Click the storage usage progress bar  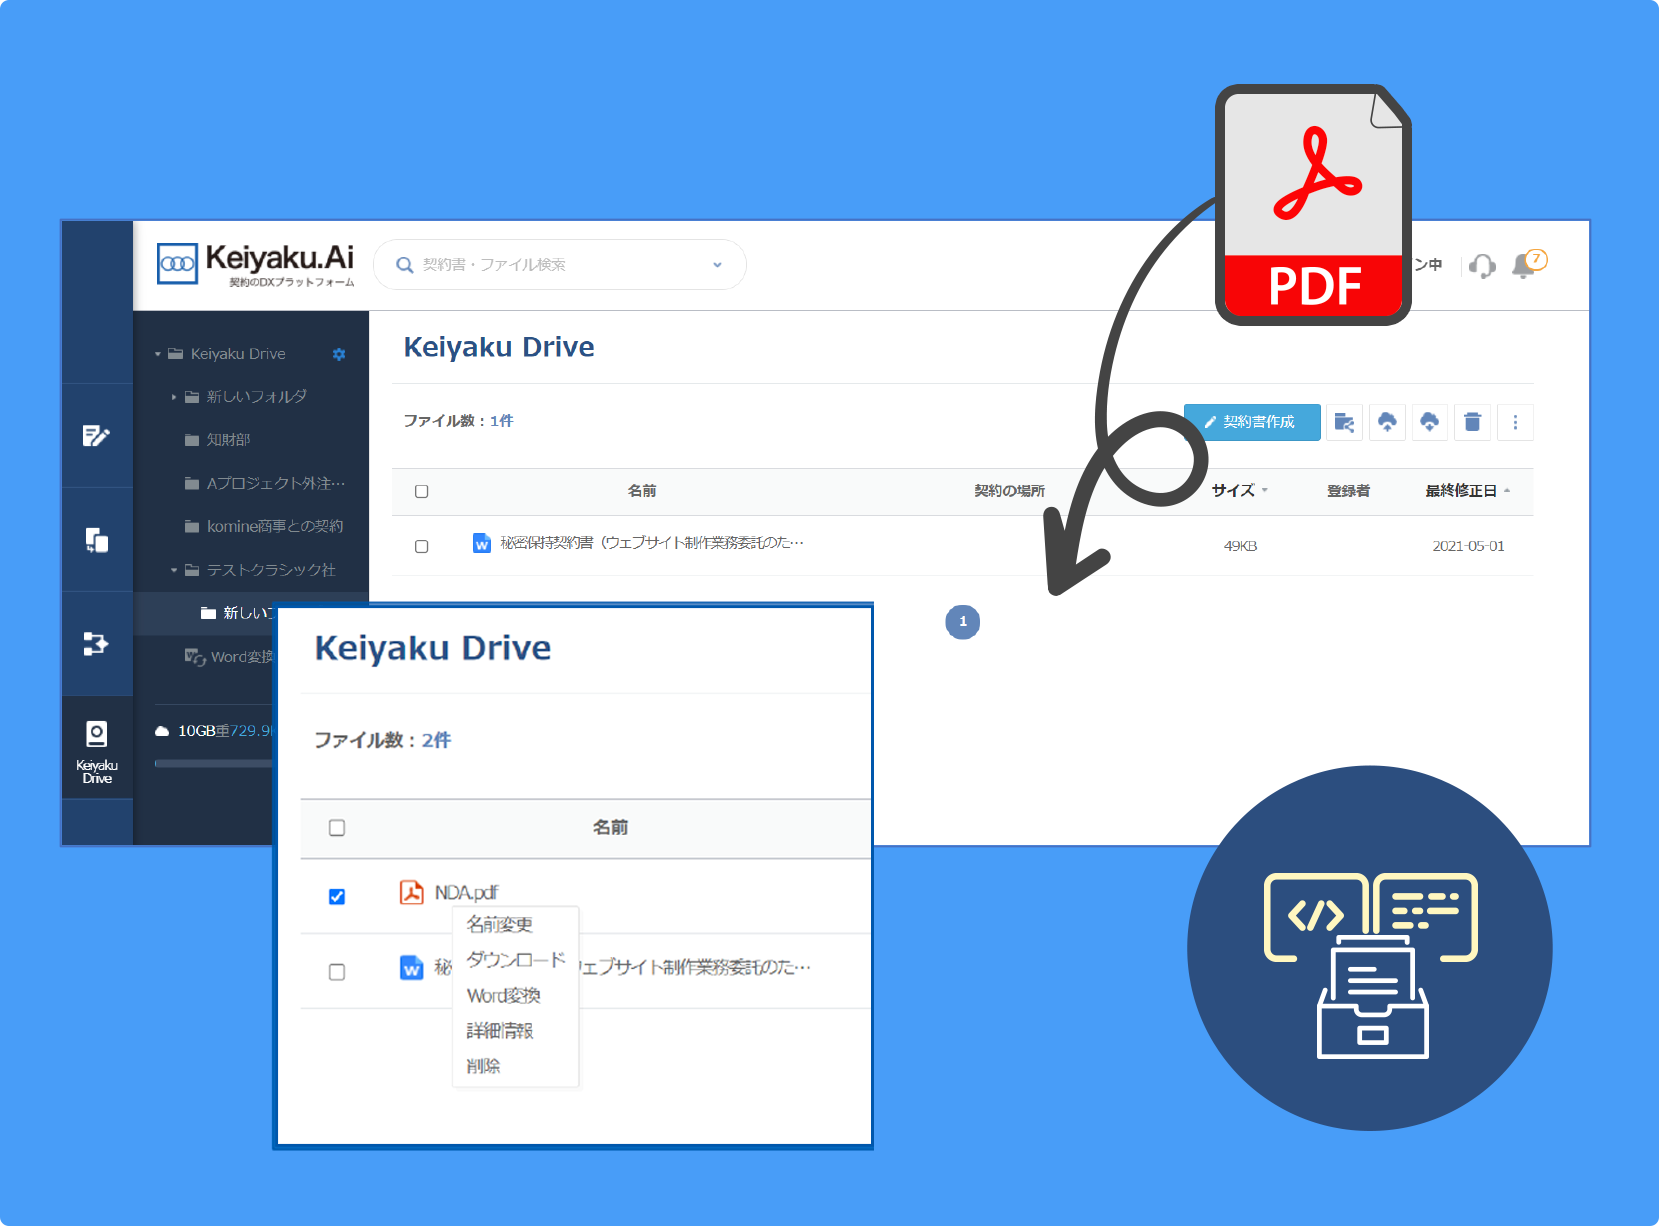coord(214,764)
